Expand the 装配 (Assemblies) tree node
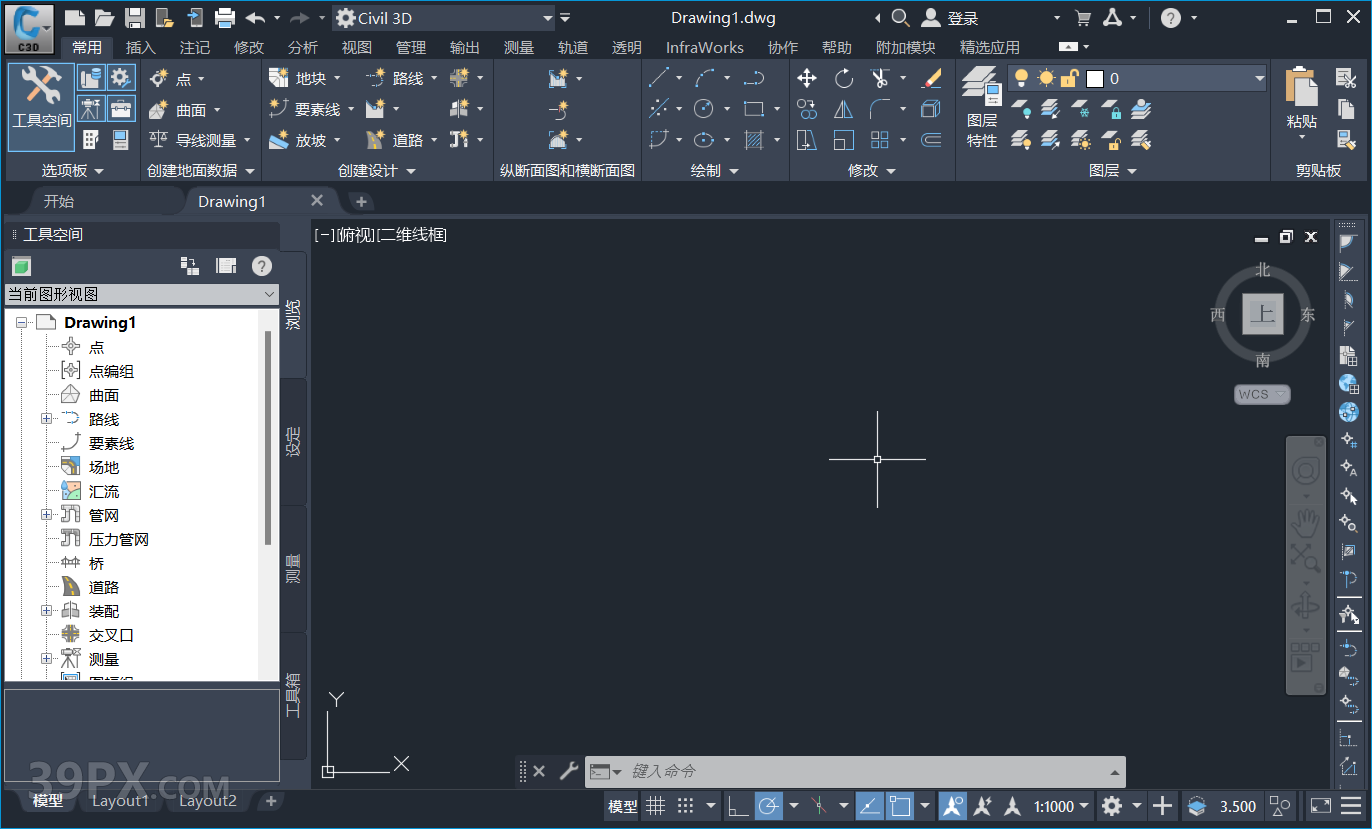1372x829 pixels. [x=46, y=611]
